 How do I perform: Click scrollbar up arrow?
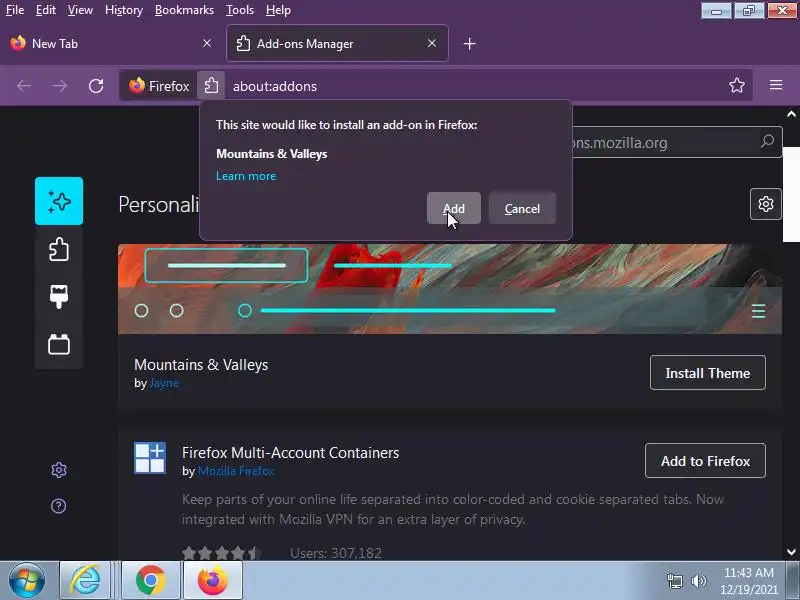click(791, 114)
